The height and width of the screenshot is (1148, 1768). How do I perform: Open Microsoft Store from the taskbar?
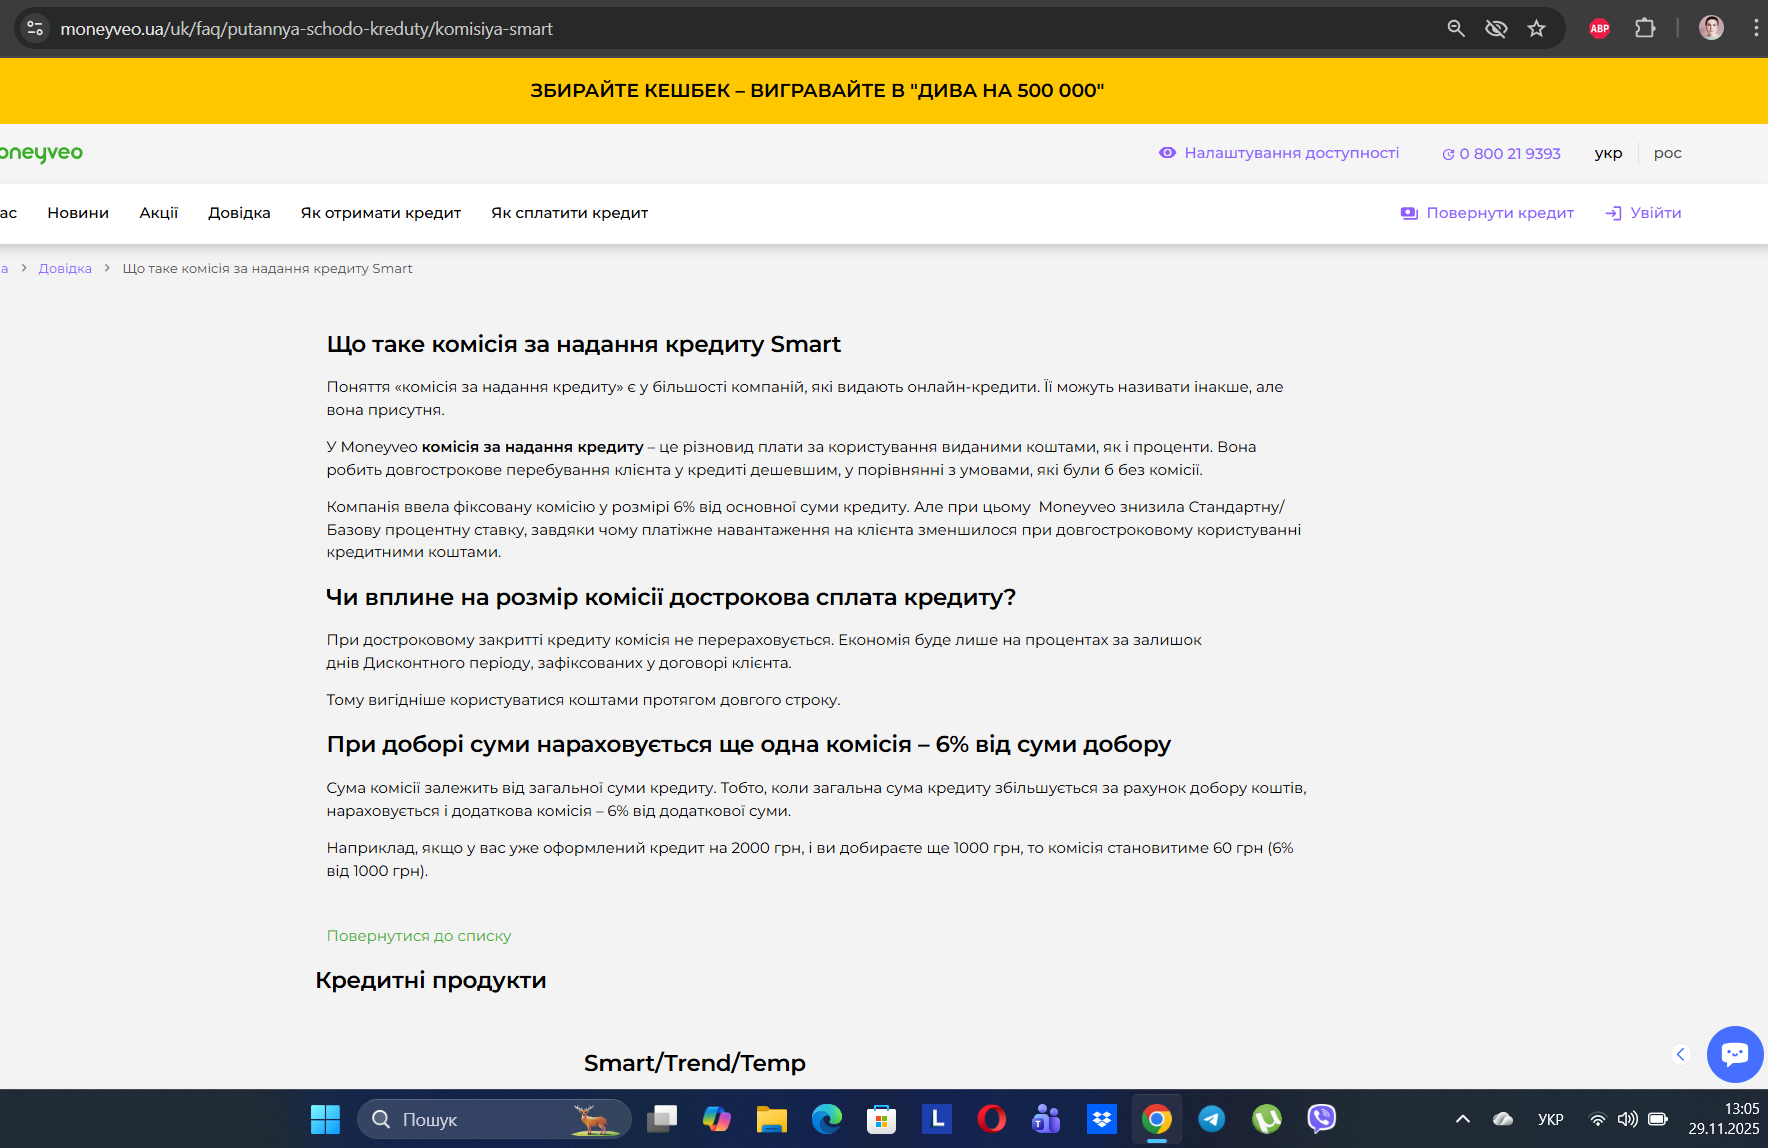point(881,1119)
